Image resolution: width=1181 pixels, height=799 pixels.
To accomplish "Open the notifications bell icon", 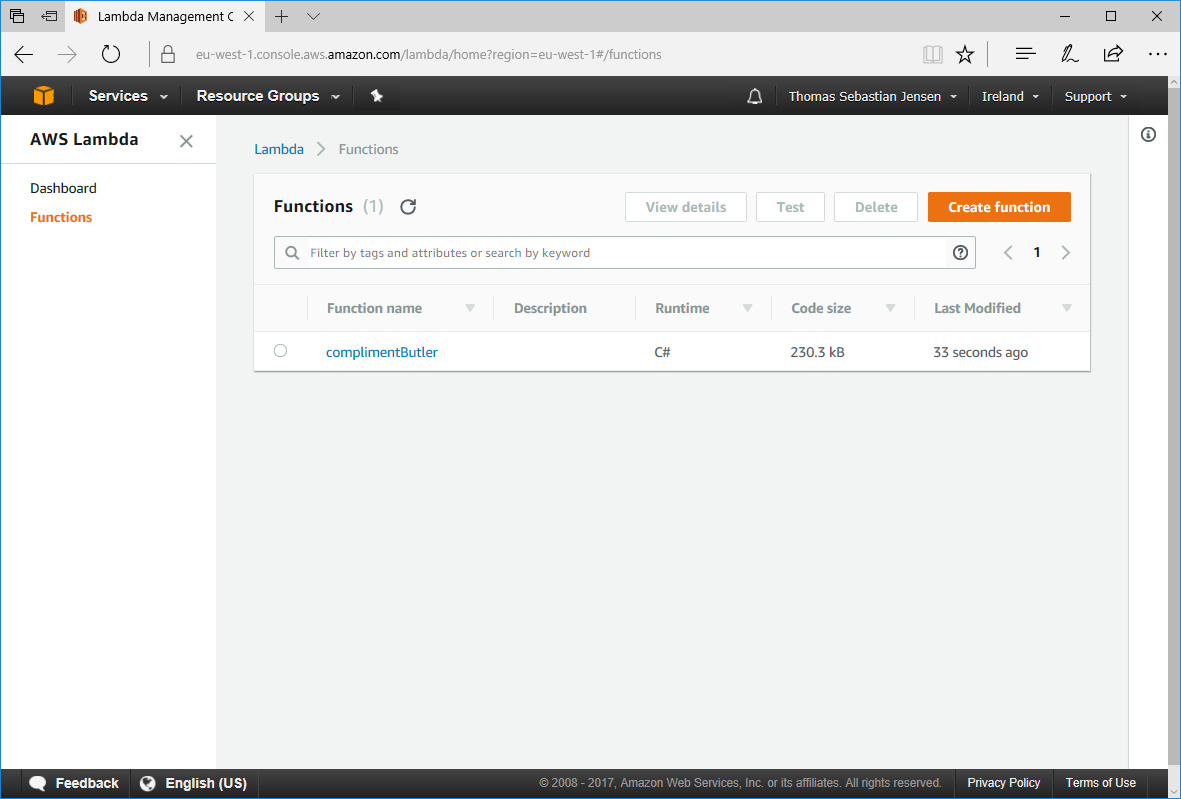I will pyautogui.click(x=755, y=96).
